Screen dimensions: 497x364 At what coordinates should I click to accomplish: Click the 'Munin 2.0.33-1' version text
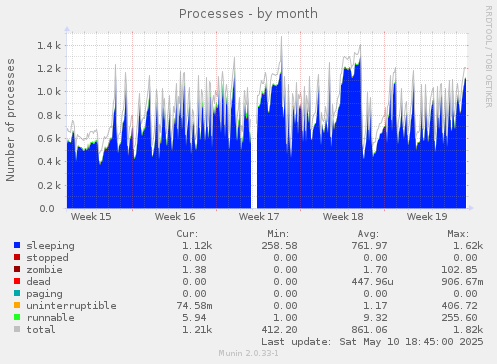pos(248,353)
